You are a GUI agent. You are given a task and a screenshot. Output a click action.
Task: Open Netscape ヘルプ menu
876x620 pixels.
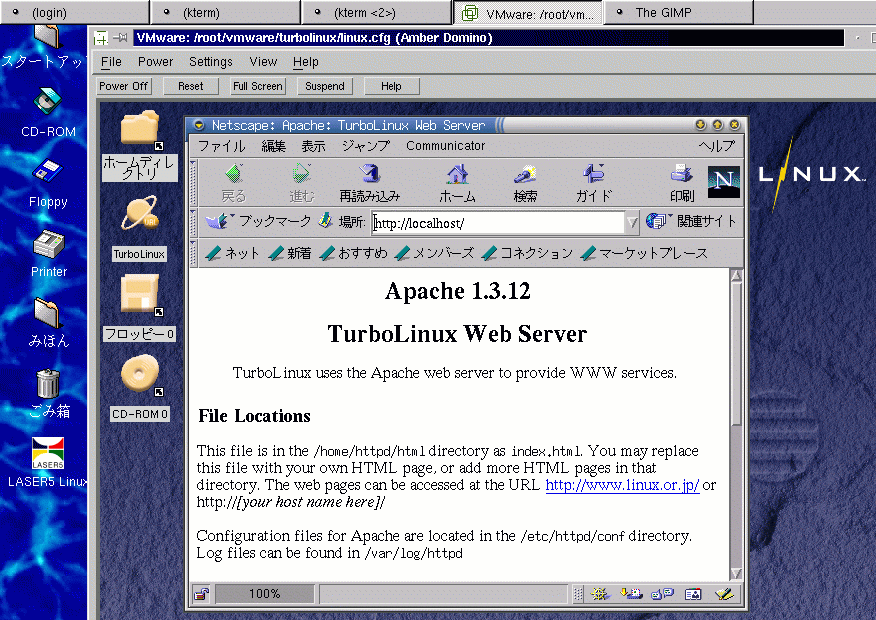pyautogui.click(x=717, y=146)
